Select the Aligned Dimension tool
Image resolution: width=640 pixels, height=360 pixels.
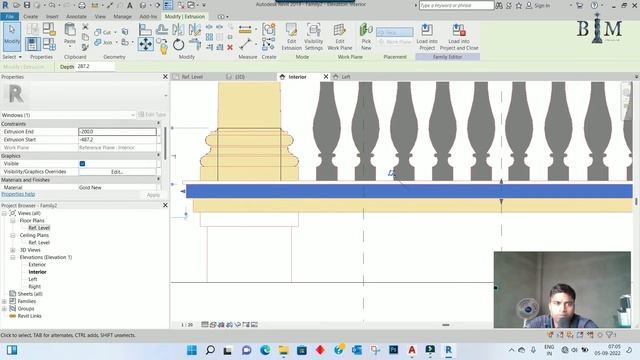[245, 29]
